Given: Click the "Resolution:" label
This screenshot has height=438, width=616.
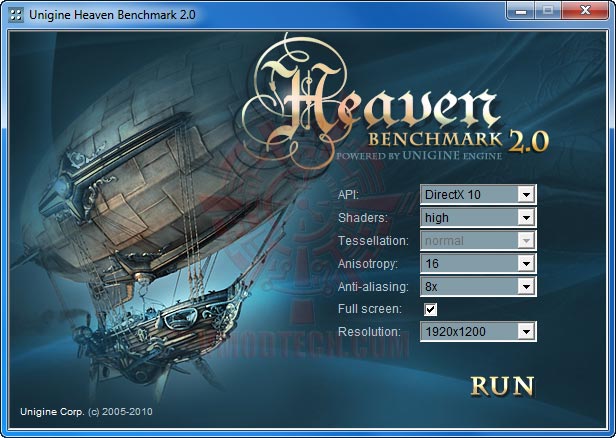Looking at the screenshot, I should (369, 332).
